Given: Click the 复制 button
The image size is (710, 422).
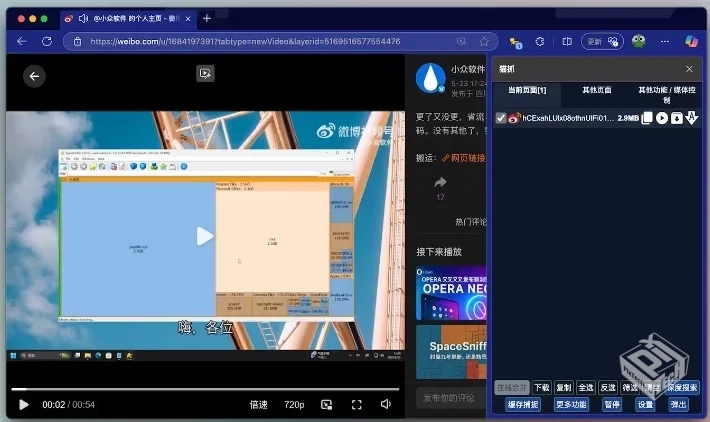Looking at the screenshot, I should pyautogui.click(x=564, y=388).
